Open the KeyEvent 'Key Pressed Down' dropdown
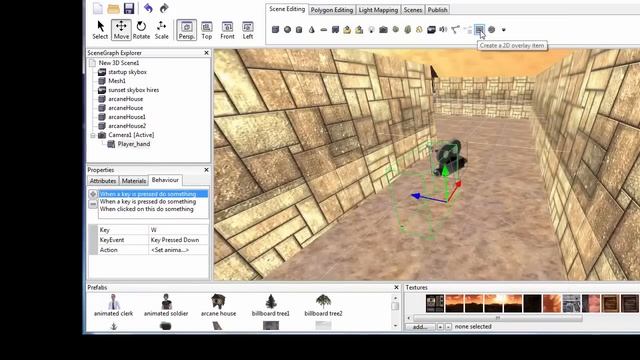Viewport: 640px width, 360px height. [x=178, y=240]
